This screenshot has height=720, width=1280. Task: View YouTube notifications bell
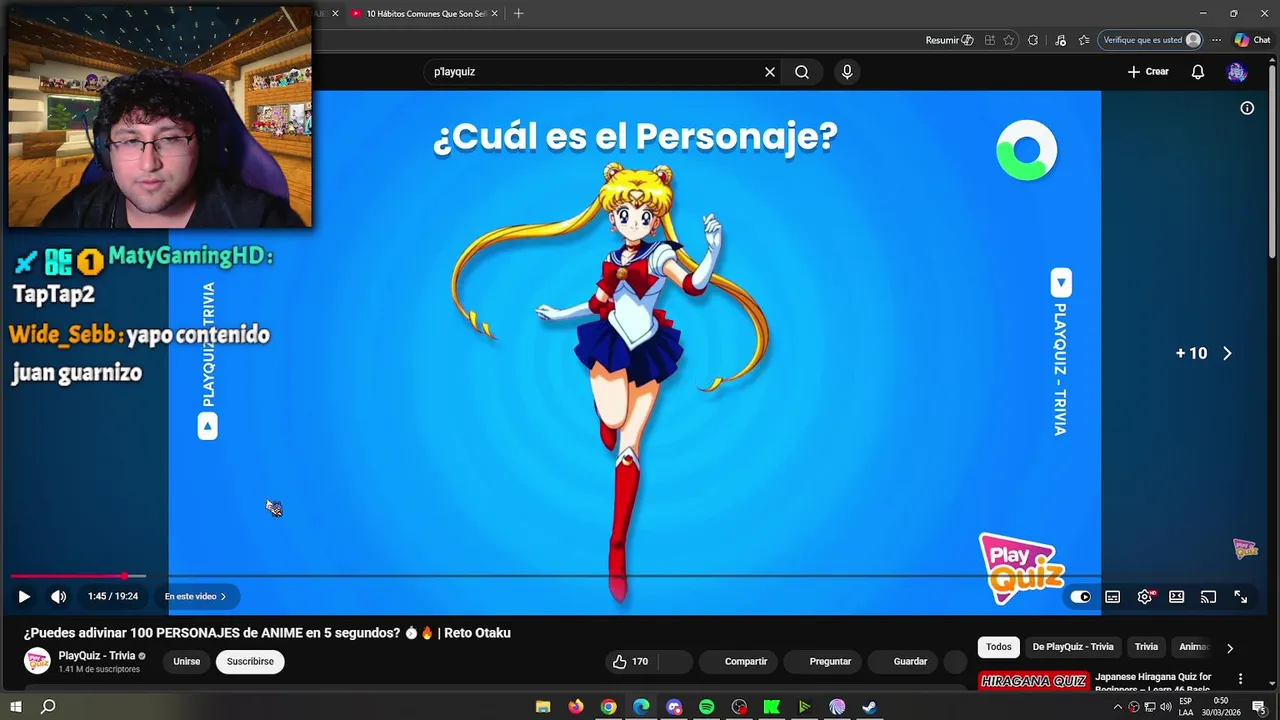coord(1198,72)
